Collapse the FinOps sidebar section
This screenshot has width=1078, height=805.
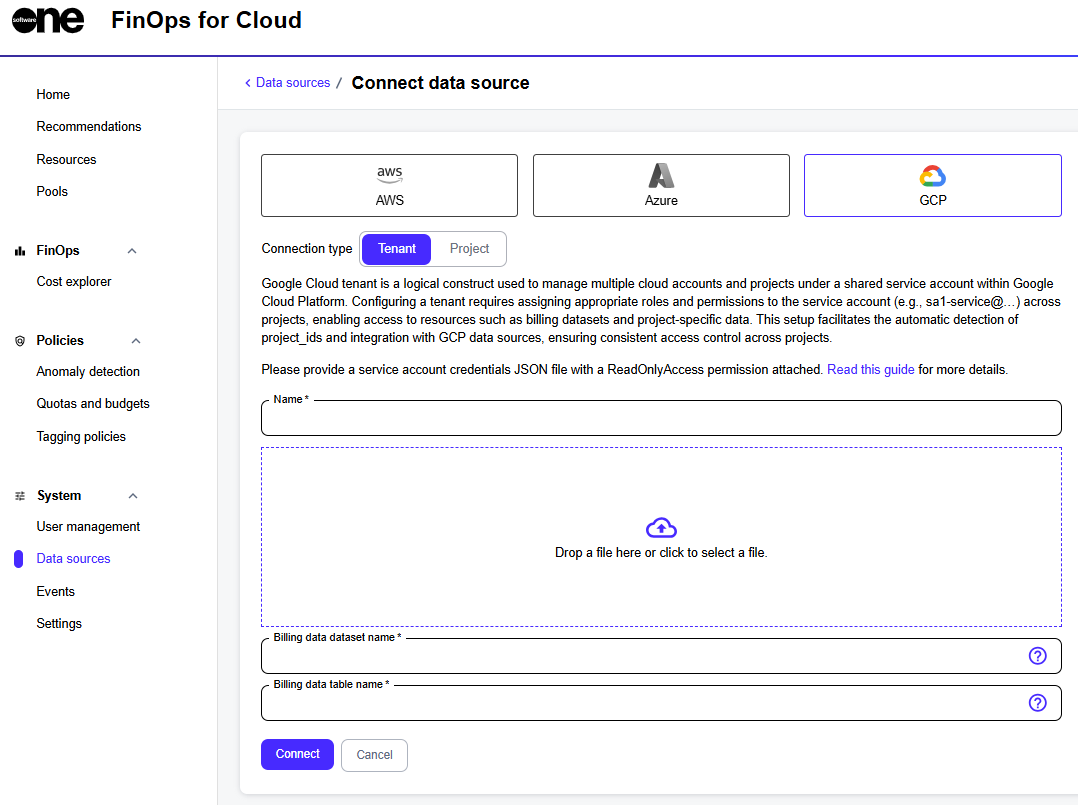click(132, 251)
